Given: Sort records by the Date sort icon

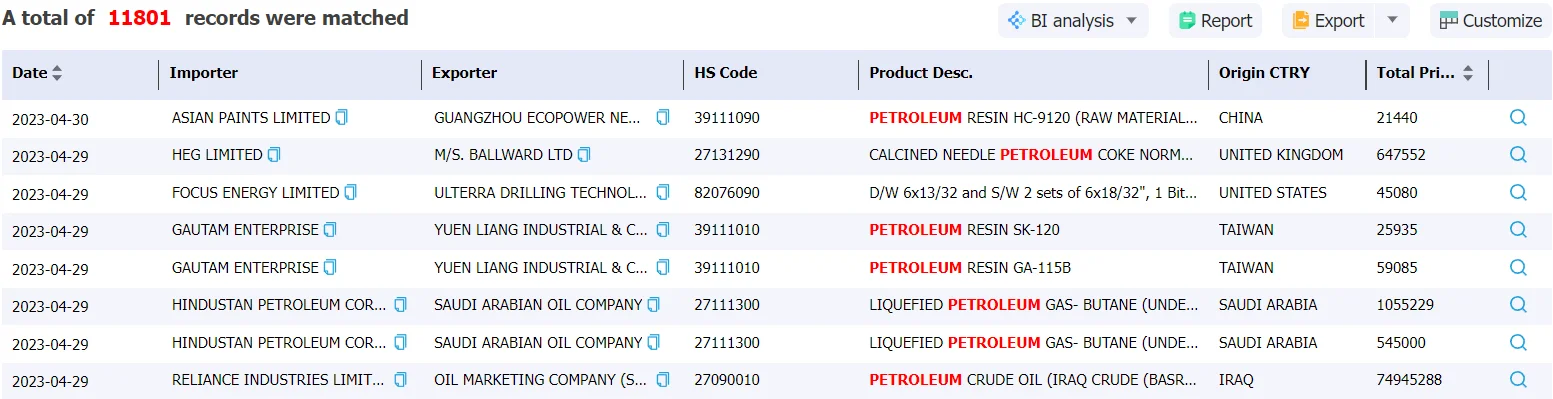Looking at the screenshot, I should 57,73.
